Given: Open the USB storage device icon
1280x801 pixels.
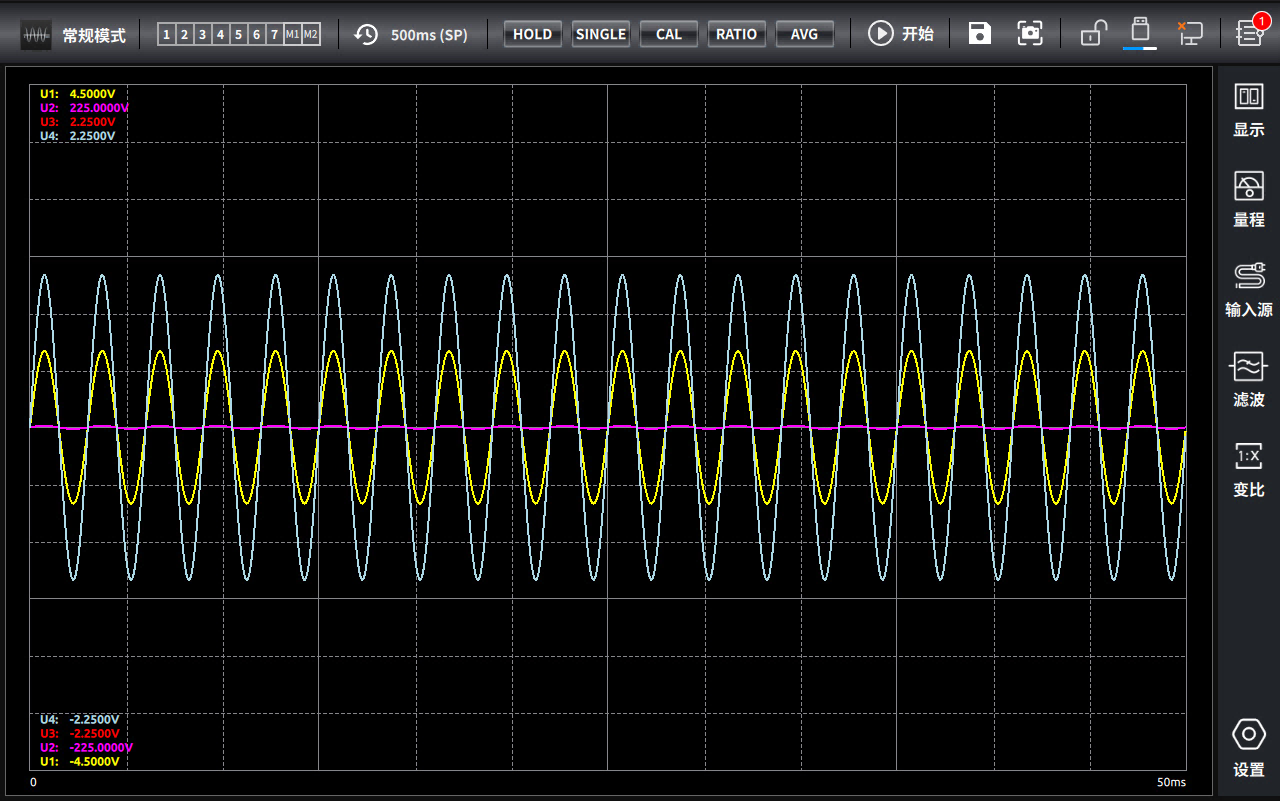Looking at the screenshot, I should (1139, 32).
